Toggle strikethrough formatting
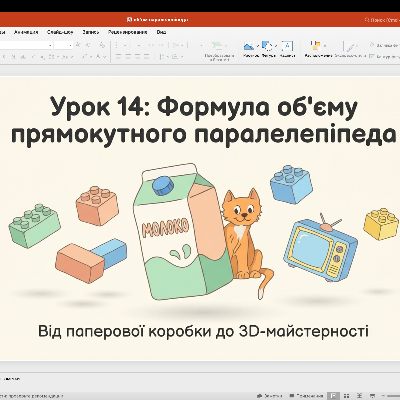400x400 pixels. click(x=23, y=57)
